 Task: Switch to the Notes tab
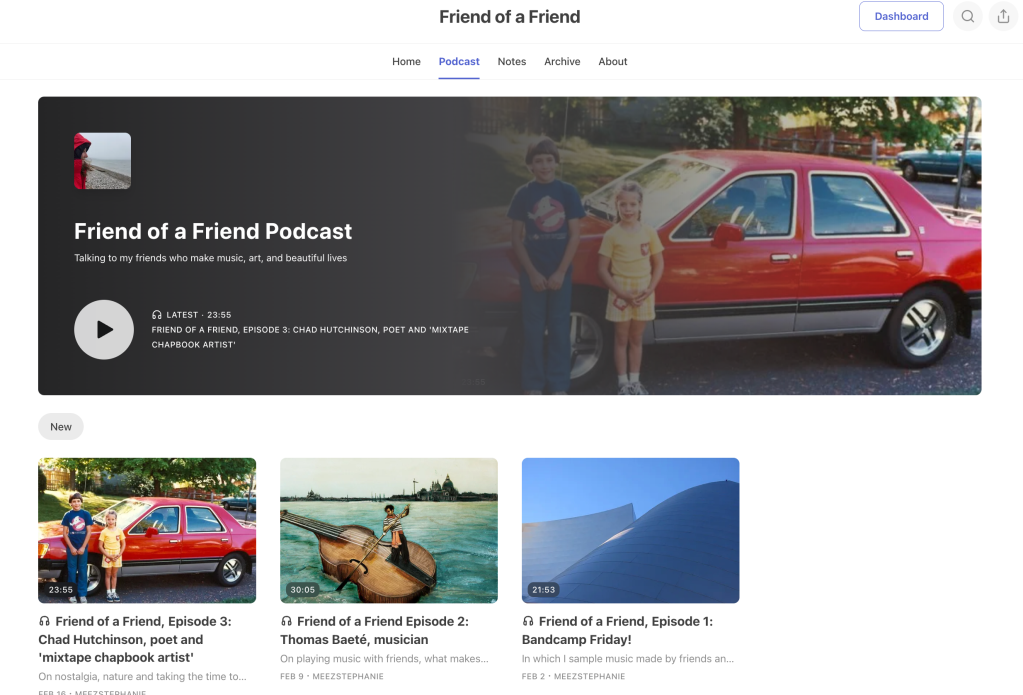(x=512, y=61)
